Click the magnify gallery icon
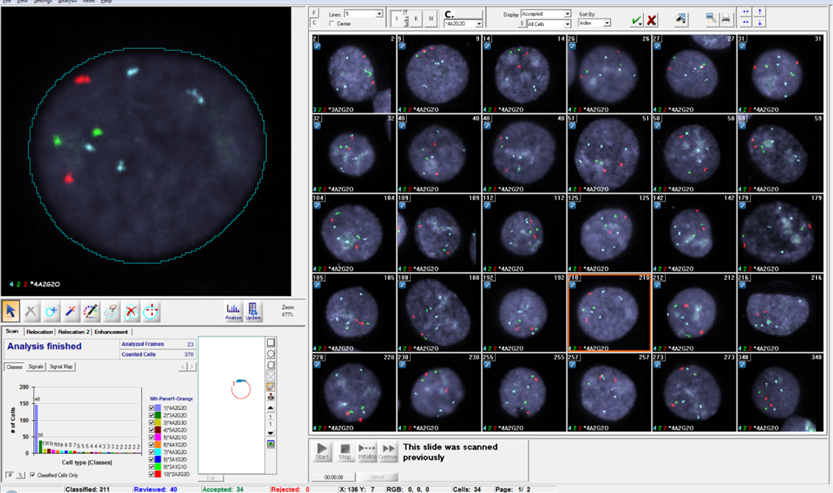 tap(711, 19)
